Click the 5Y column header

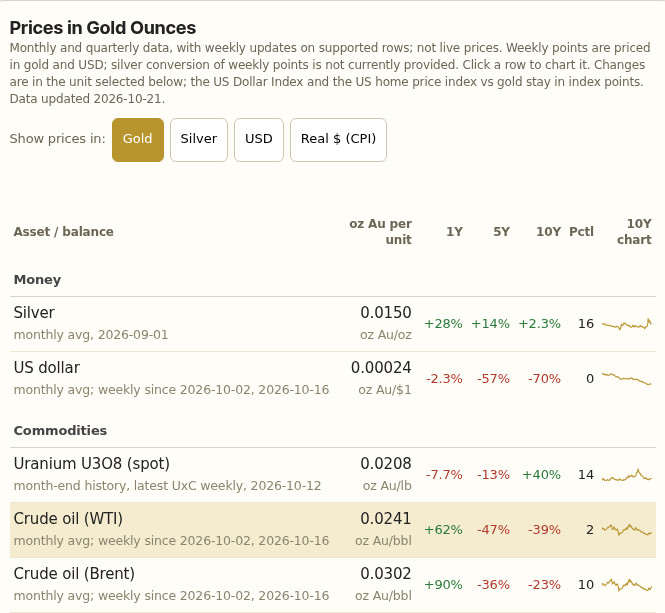pos(501,232)
